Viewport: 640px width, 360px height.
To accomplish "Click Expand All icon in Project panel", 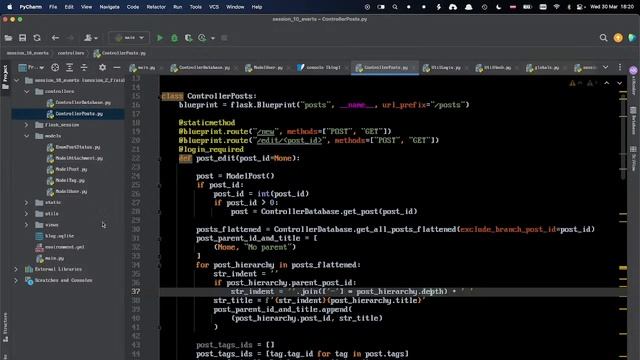I will [69, 67].
